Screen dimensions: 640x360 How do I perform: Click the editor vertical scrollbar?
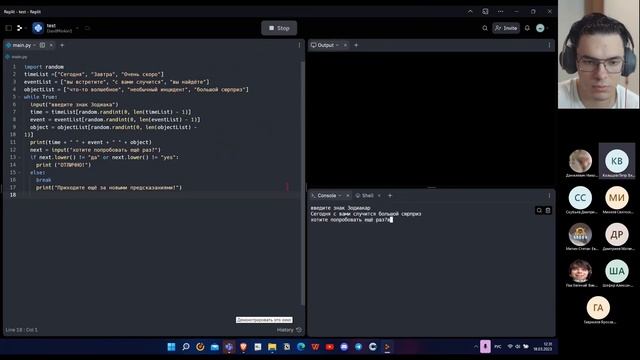point(303,183)
